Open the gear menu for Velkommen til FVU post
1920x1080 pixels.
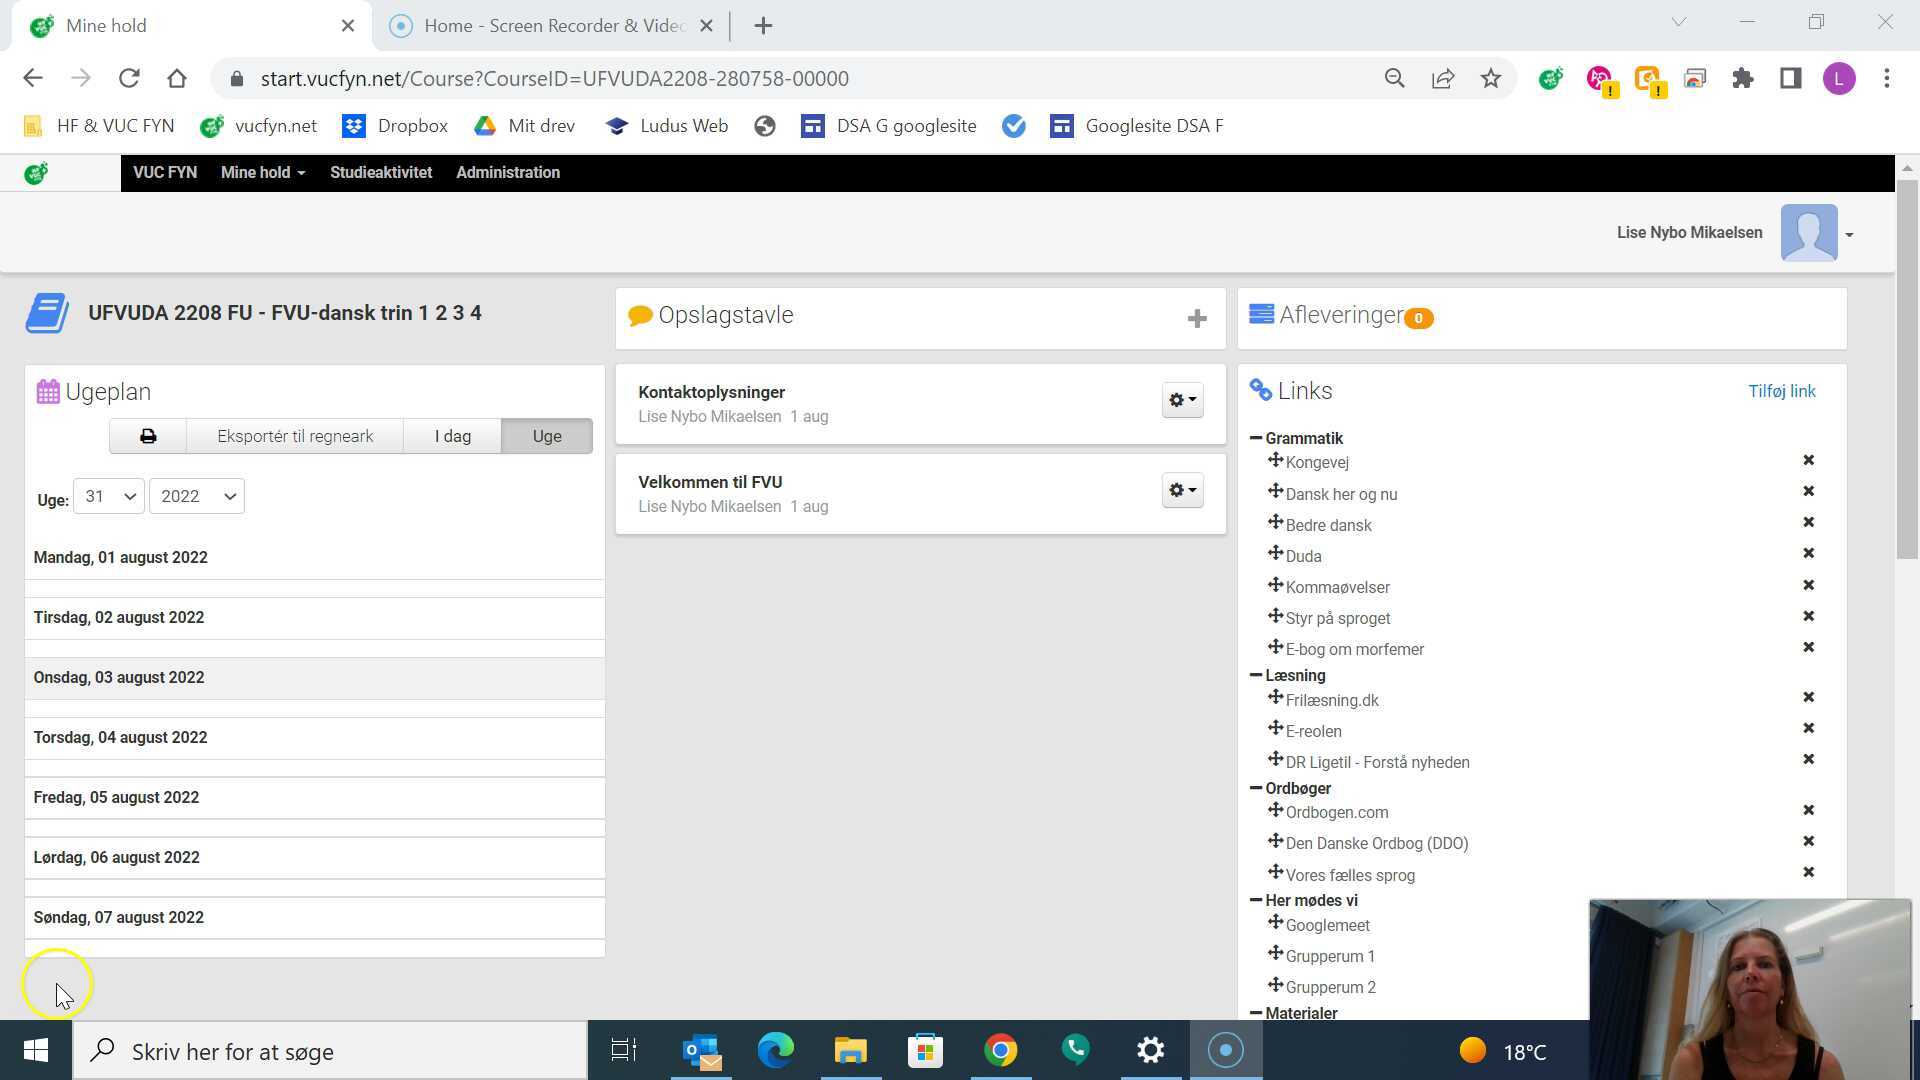pyautogui.click(x=1182, y=490)
